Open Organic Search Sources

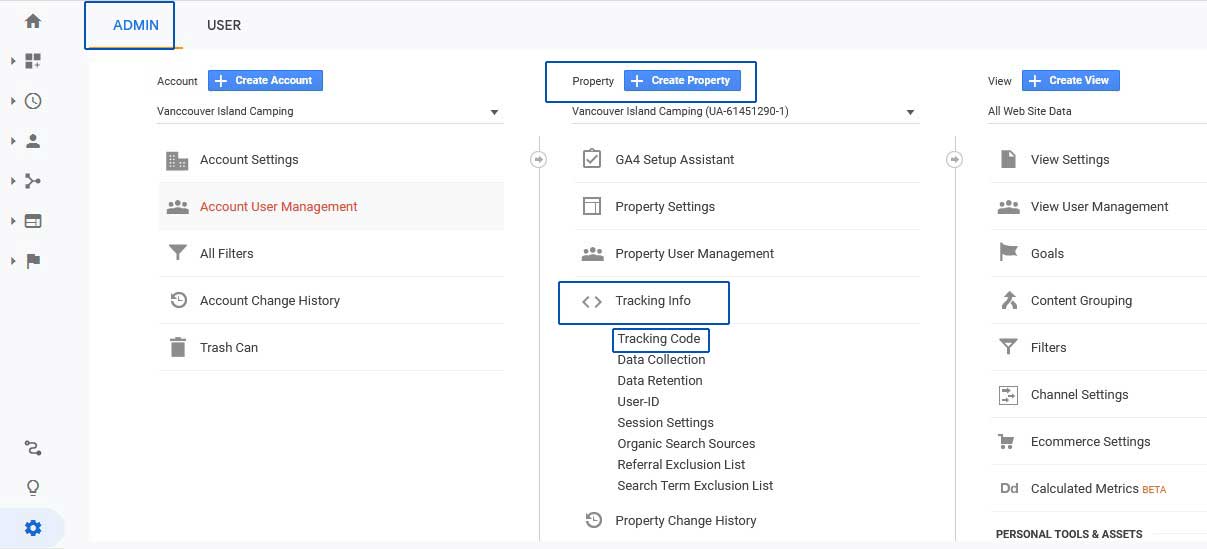(x=686, y=444)
